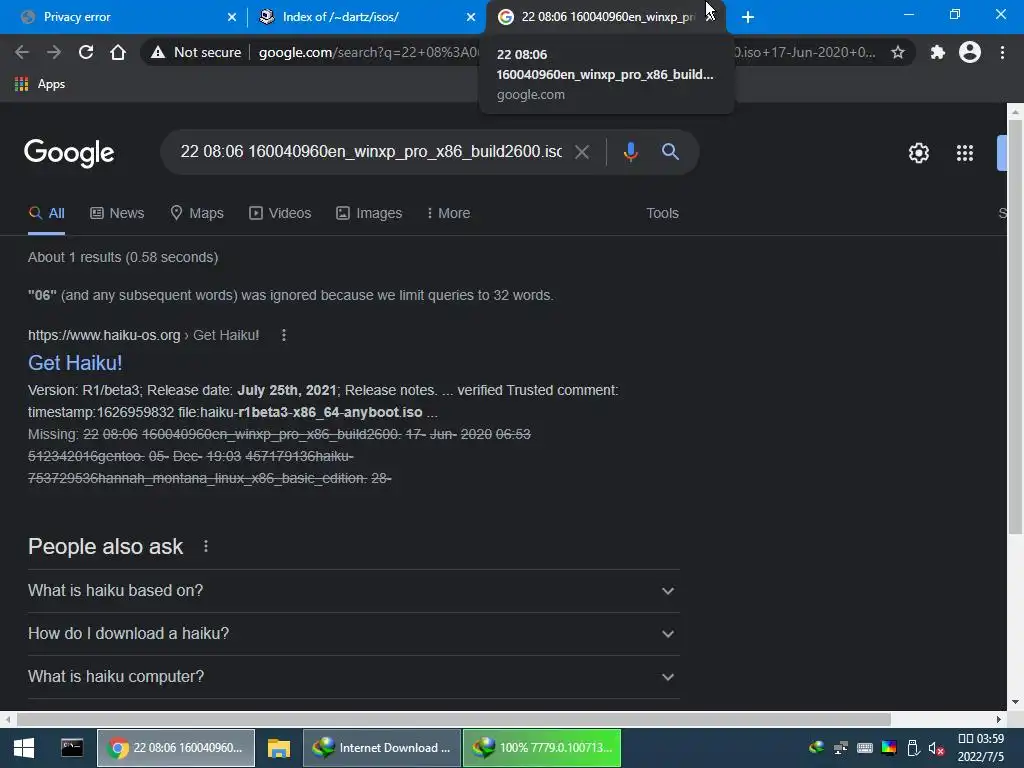1024x768 pixels.
Task: Click the IDM tray icon
Action: click(816, 748)
